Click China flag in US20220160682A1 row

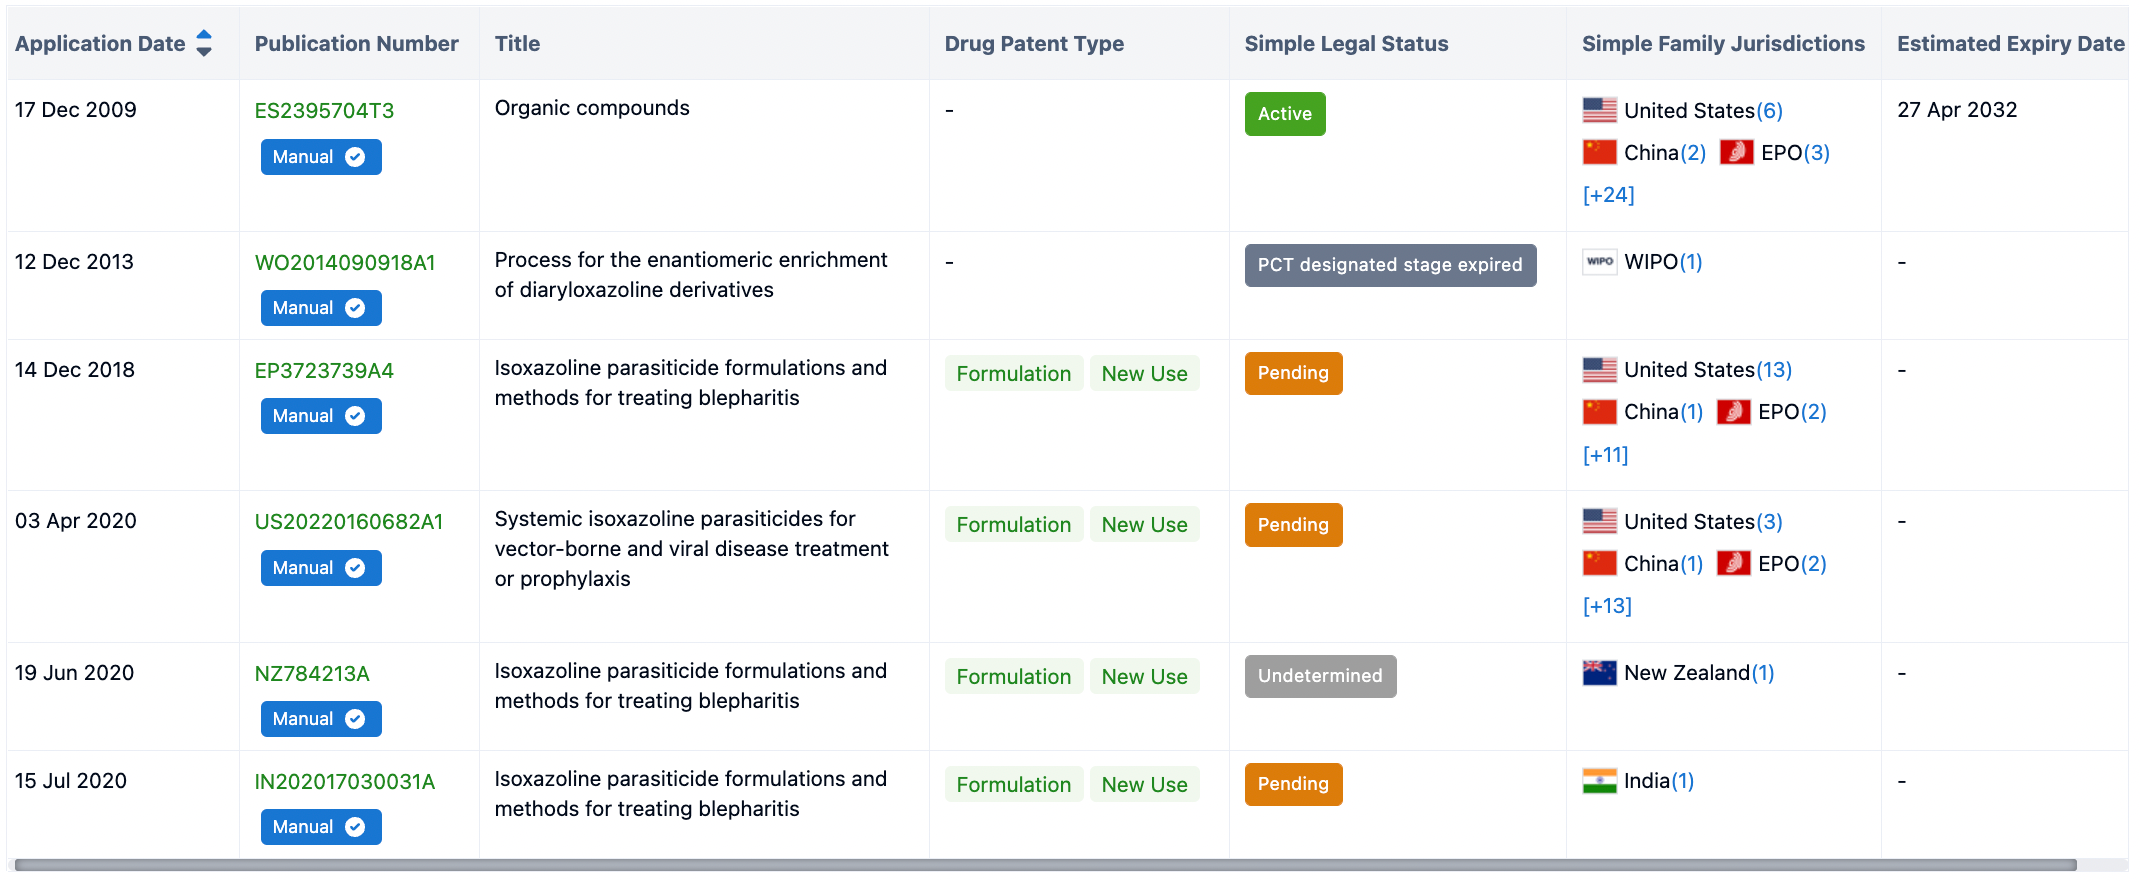(1599, 564)
